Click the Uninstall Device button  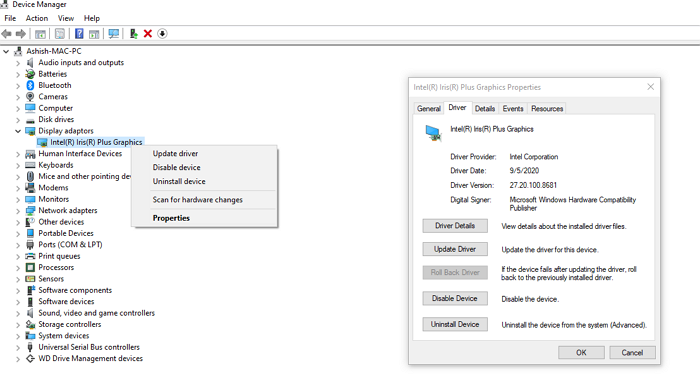(455, 325)
